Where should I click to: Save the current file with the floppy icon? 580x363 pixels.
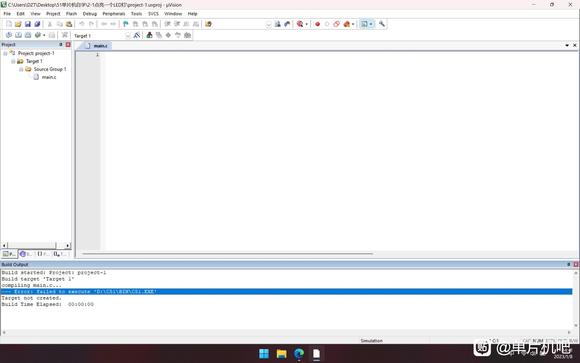(28, 24)
